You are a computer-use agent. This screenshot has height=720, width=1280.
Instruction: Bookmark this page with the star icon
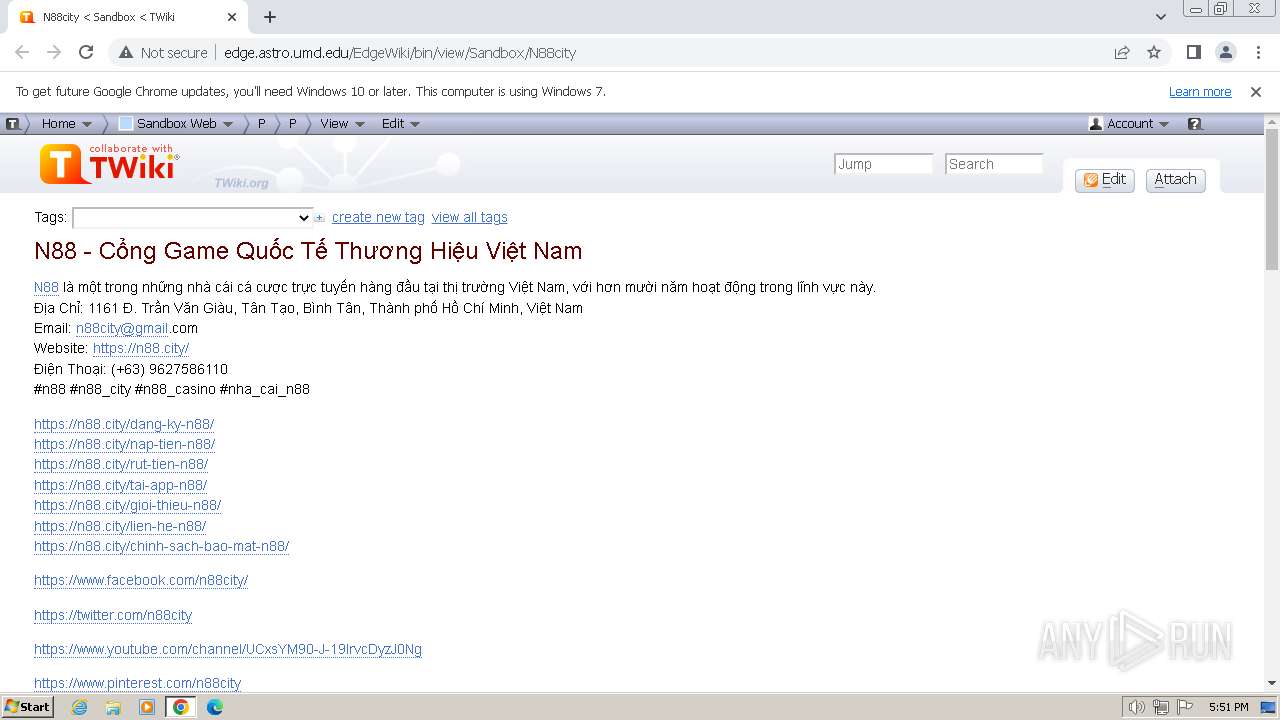(1154, 52)
